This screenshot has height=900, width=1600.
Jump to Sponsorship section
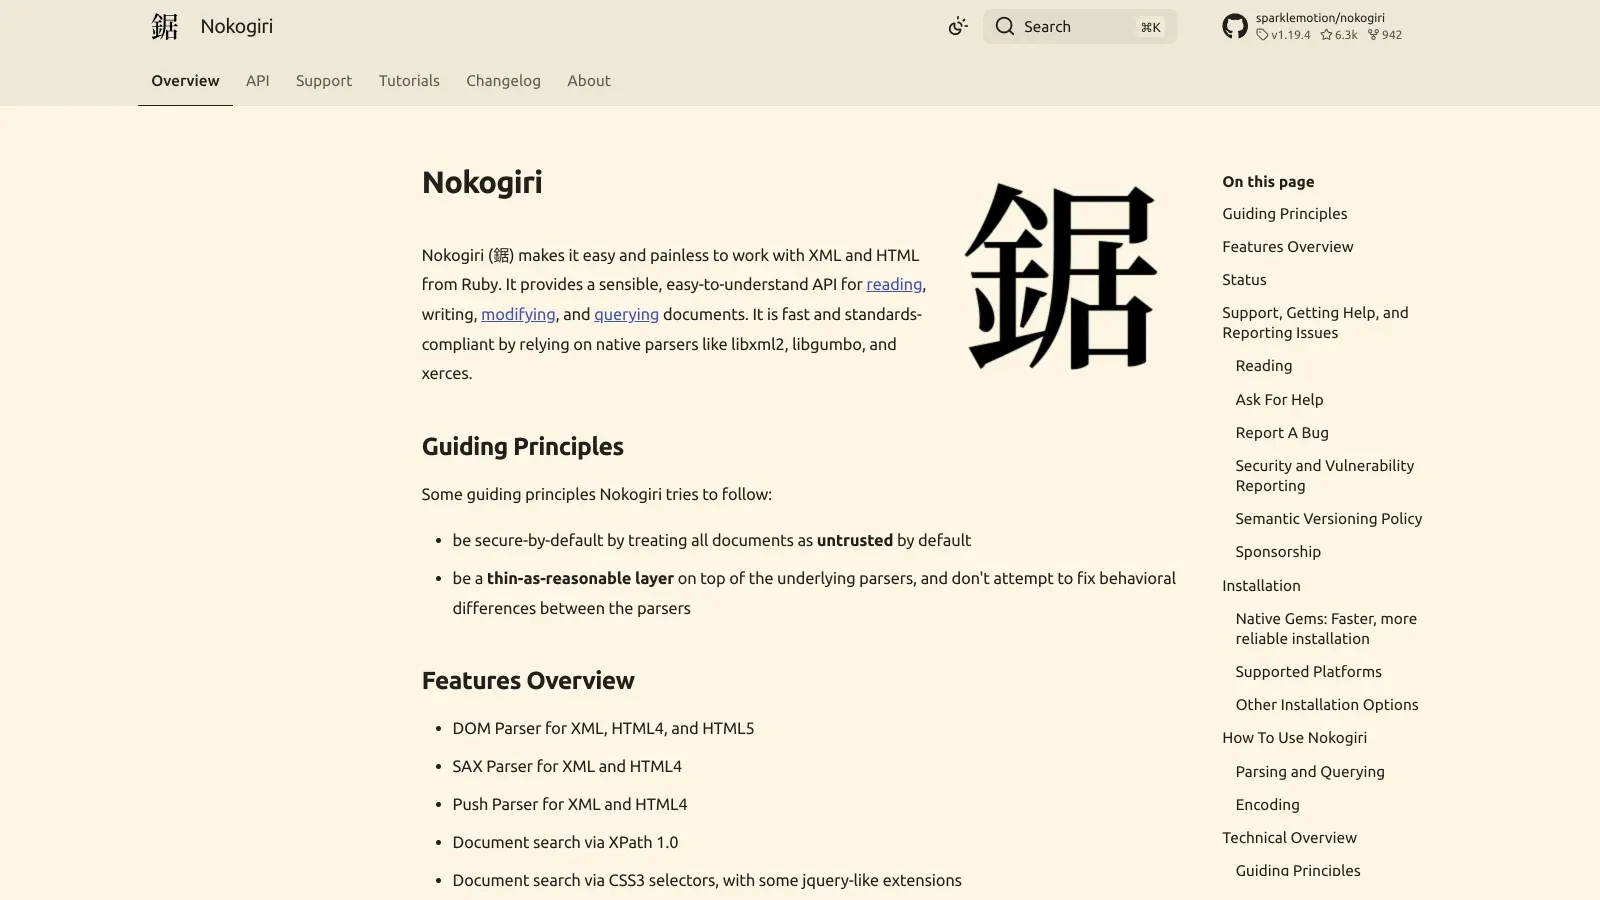point(1278,552)
